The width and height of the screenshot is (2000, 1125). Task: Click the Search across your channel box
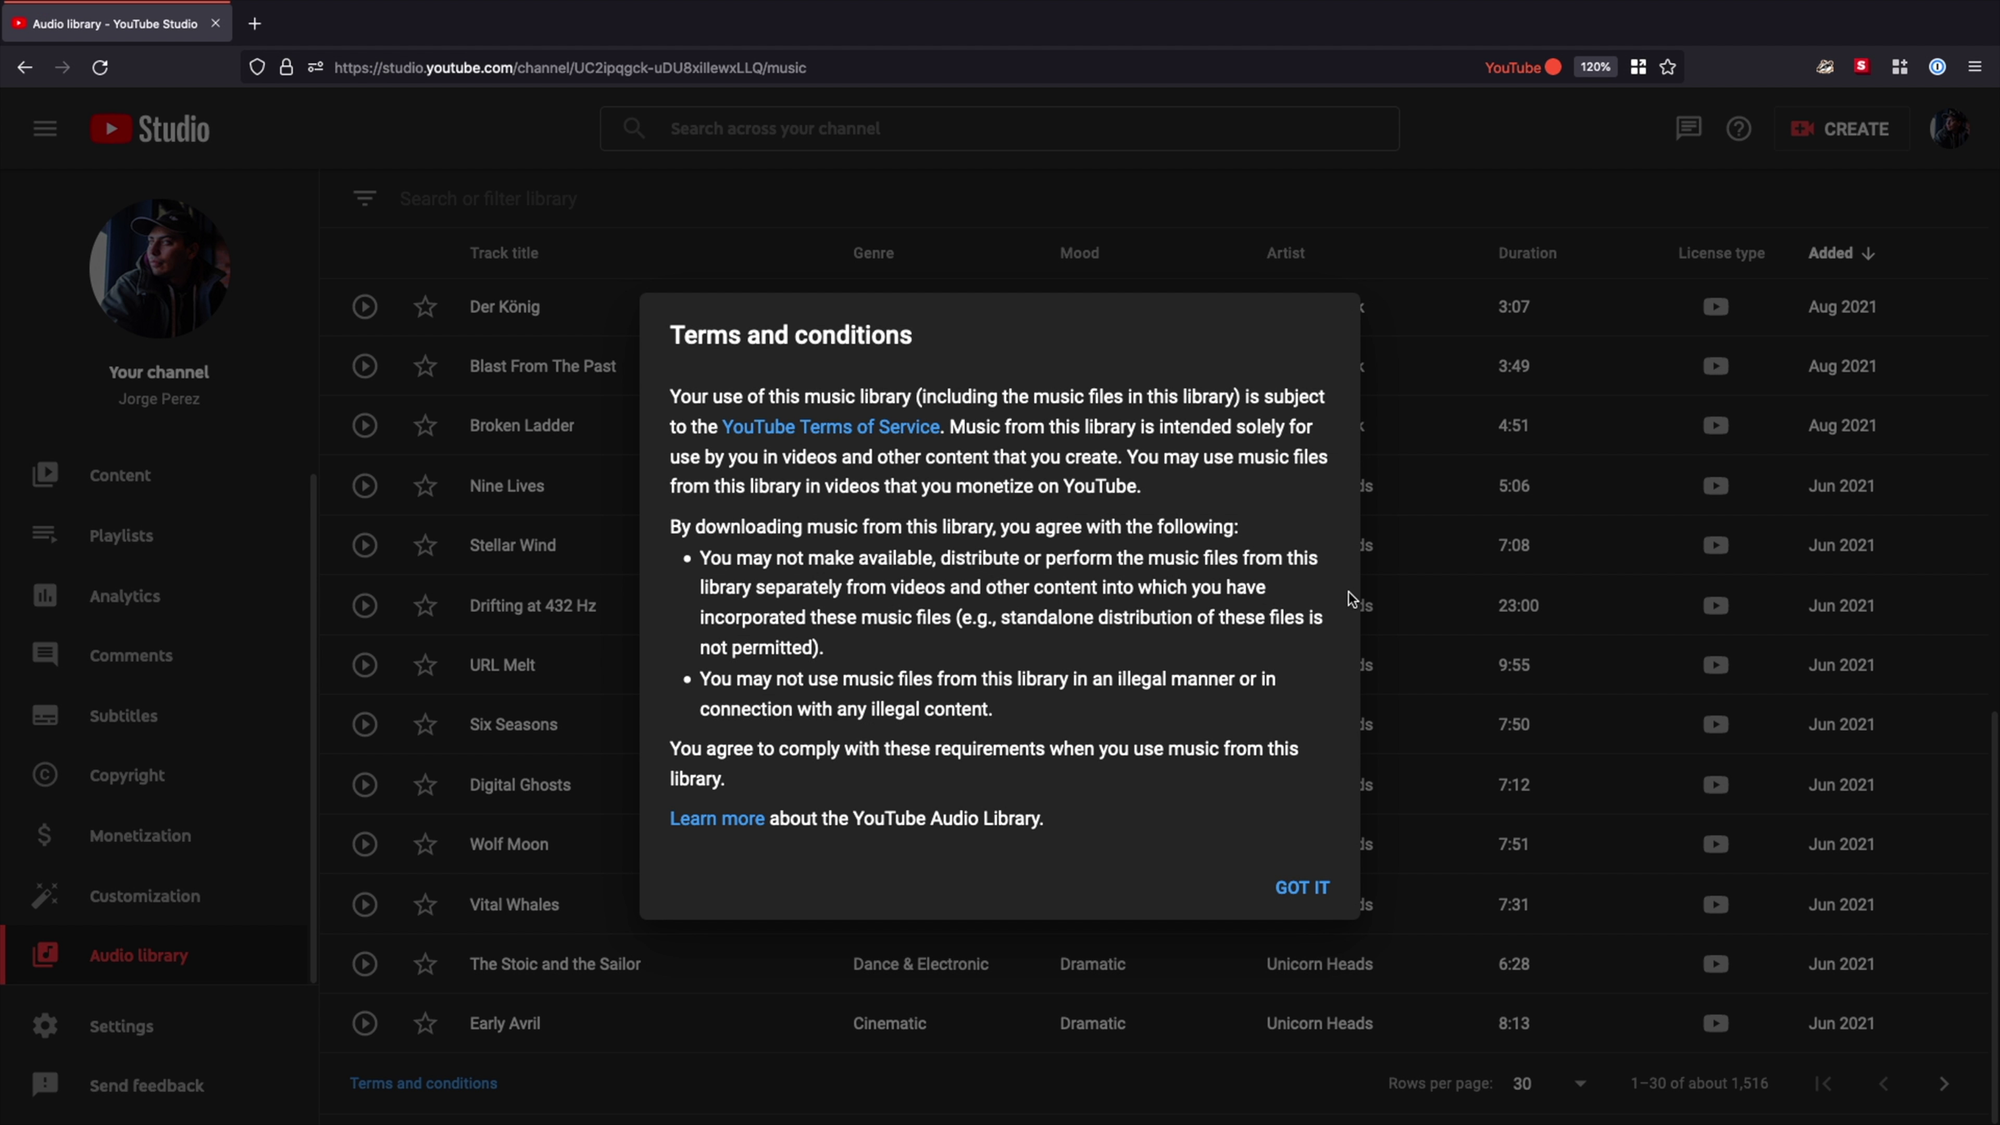click(1000, 129)
